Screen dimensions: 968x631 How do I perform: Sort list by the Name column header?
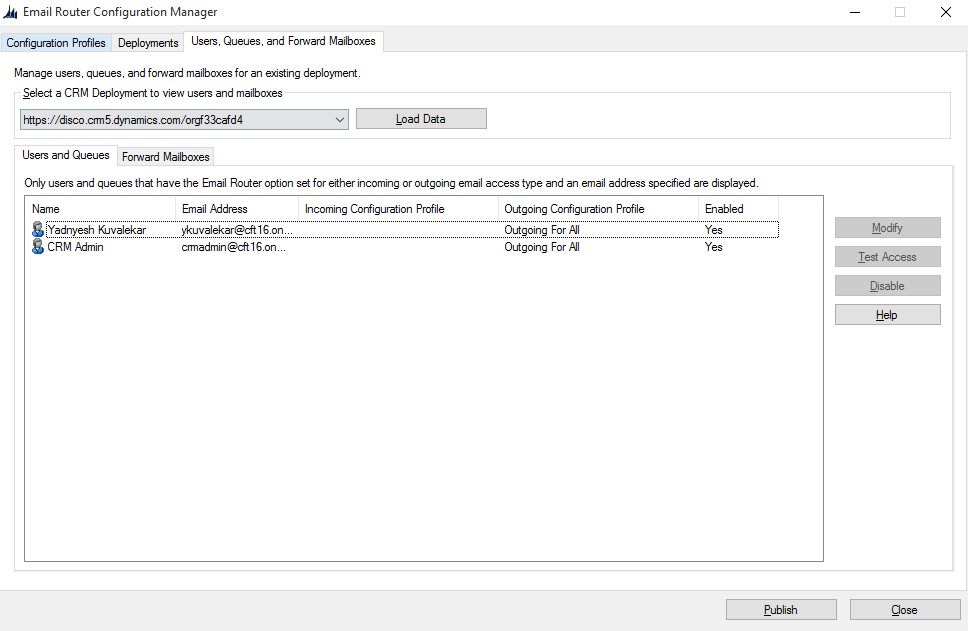101,209
